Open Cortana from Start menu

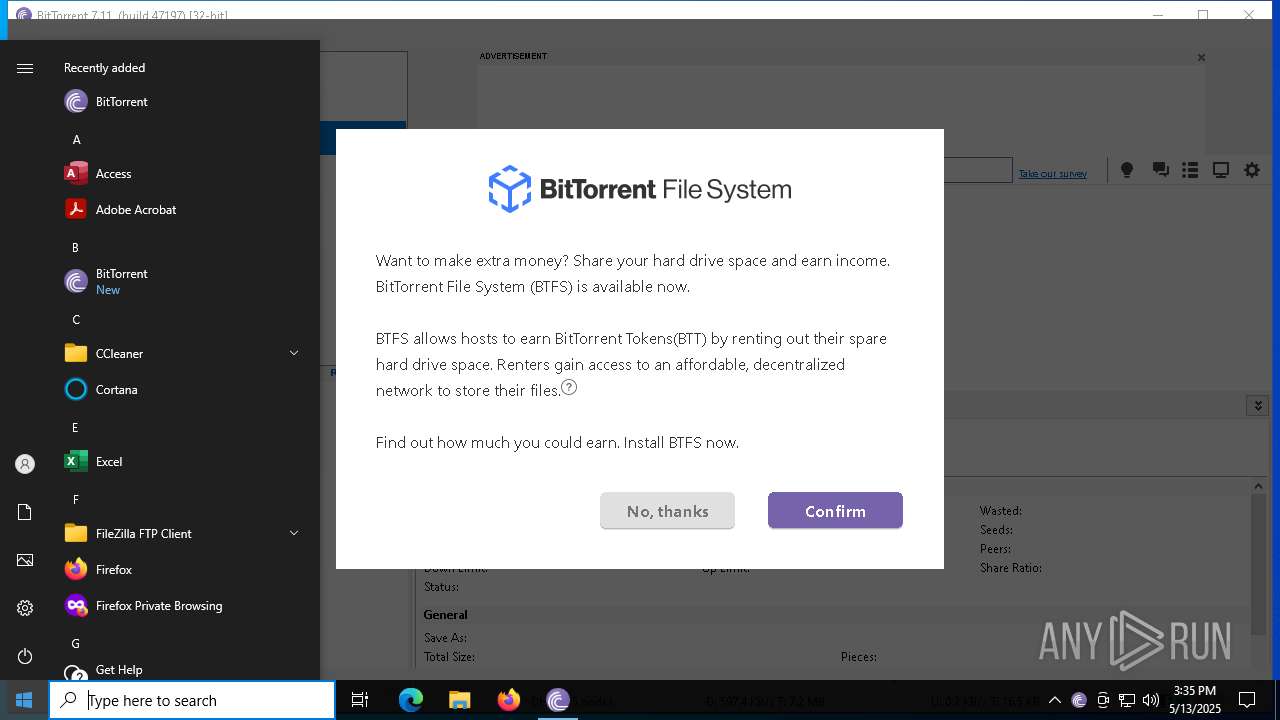185,389
